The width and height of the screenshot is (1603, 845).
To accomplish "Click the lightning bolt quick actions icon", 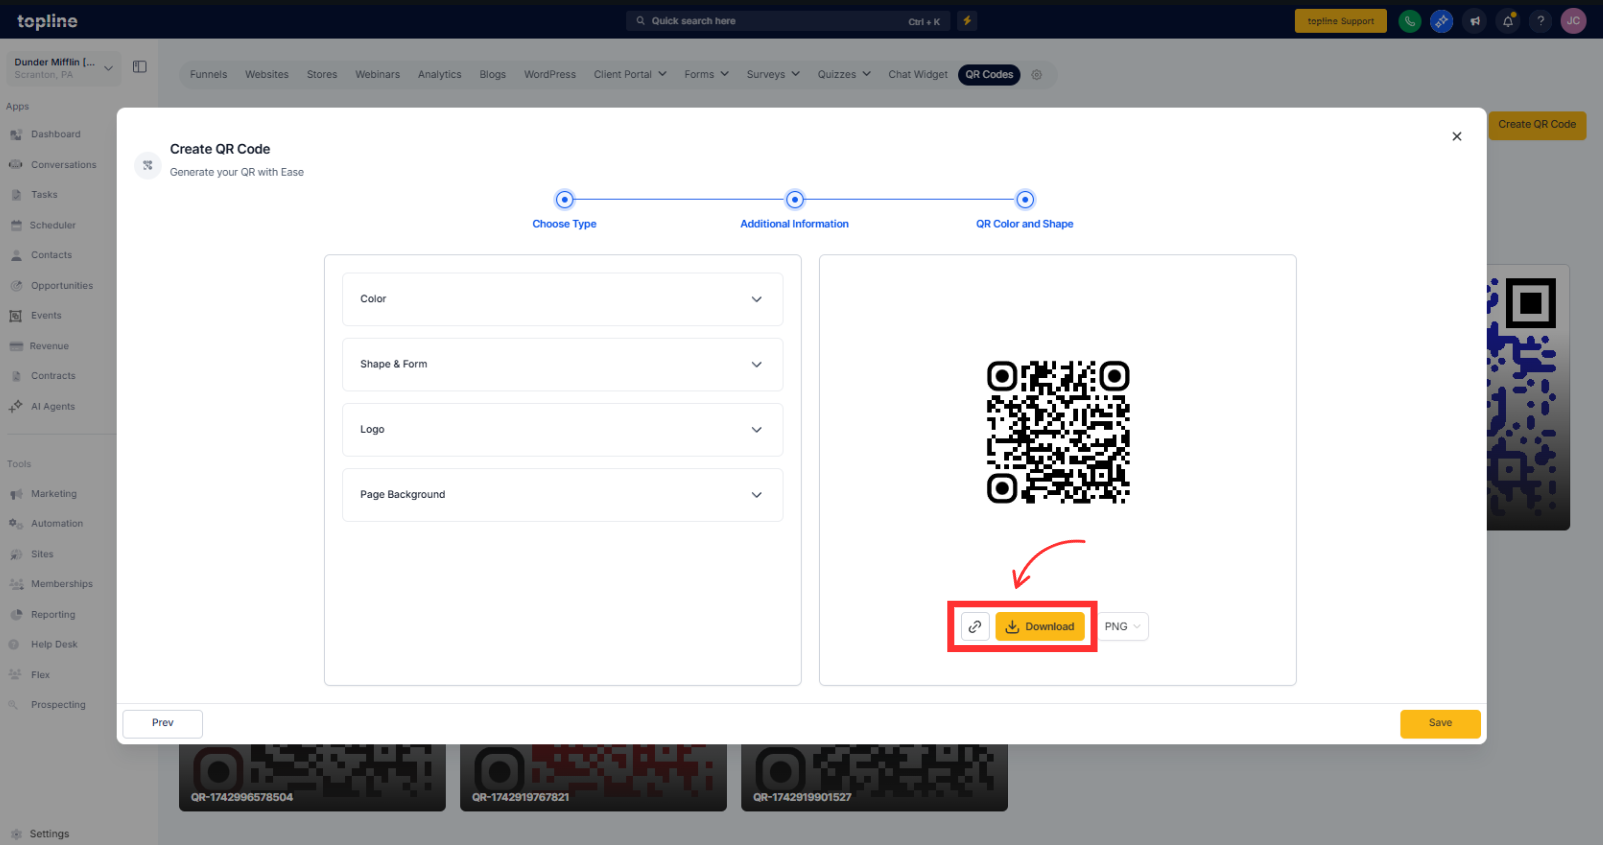I will tap(967, 21).
